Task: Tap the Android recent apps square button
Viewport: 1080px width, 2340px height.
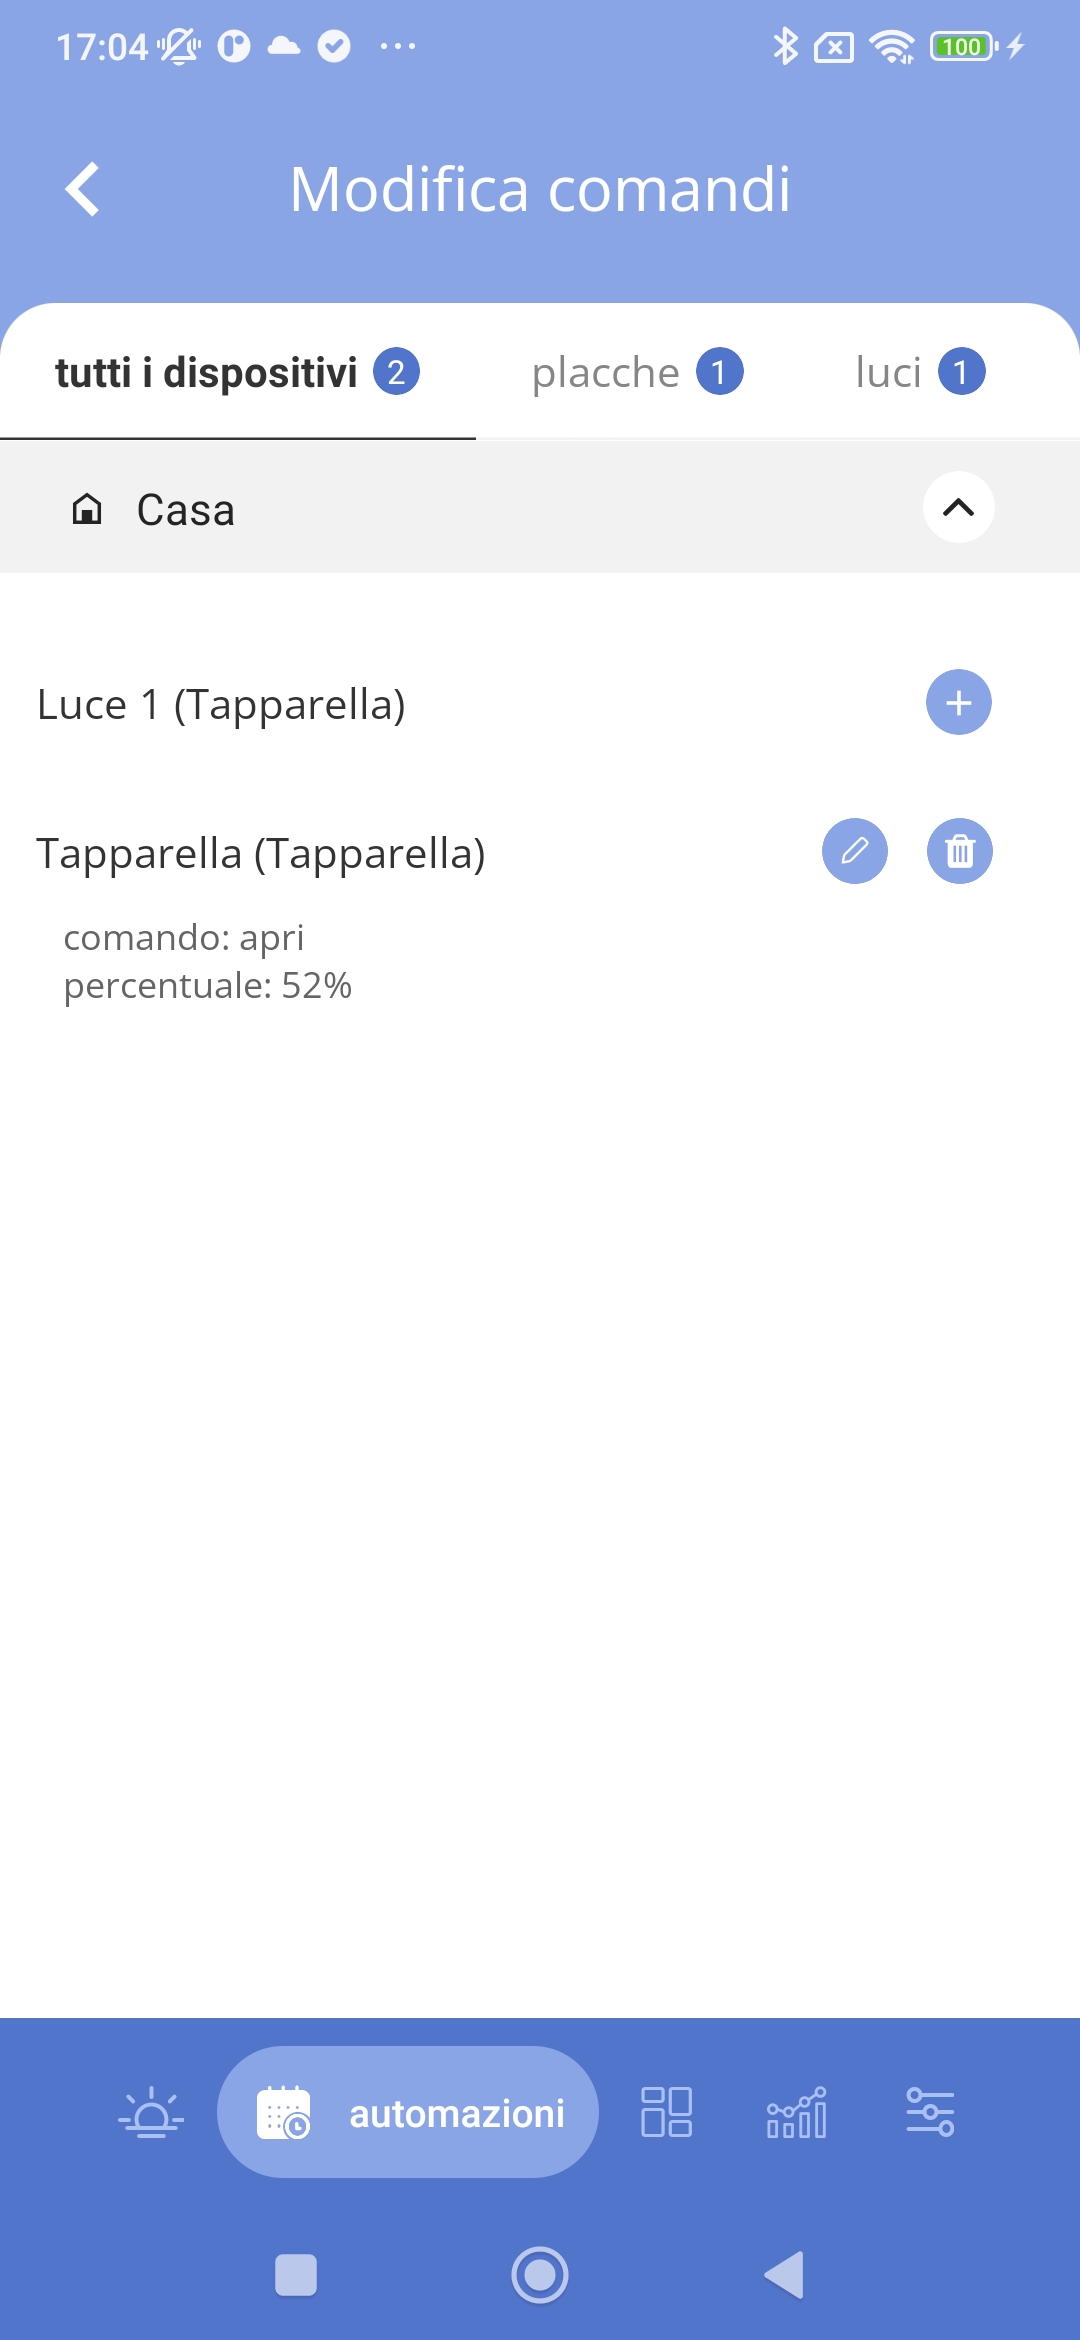Action: point(296,2275)
